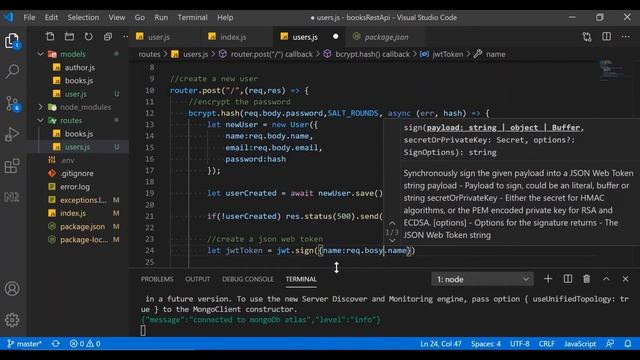Click unsaved dot on users.js tab
This screenshot has width=640, height=360.
coord(336,36)
